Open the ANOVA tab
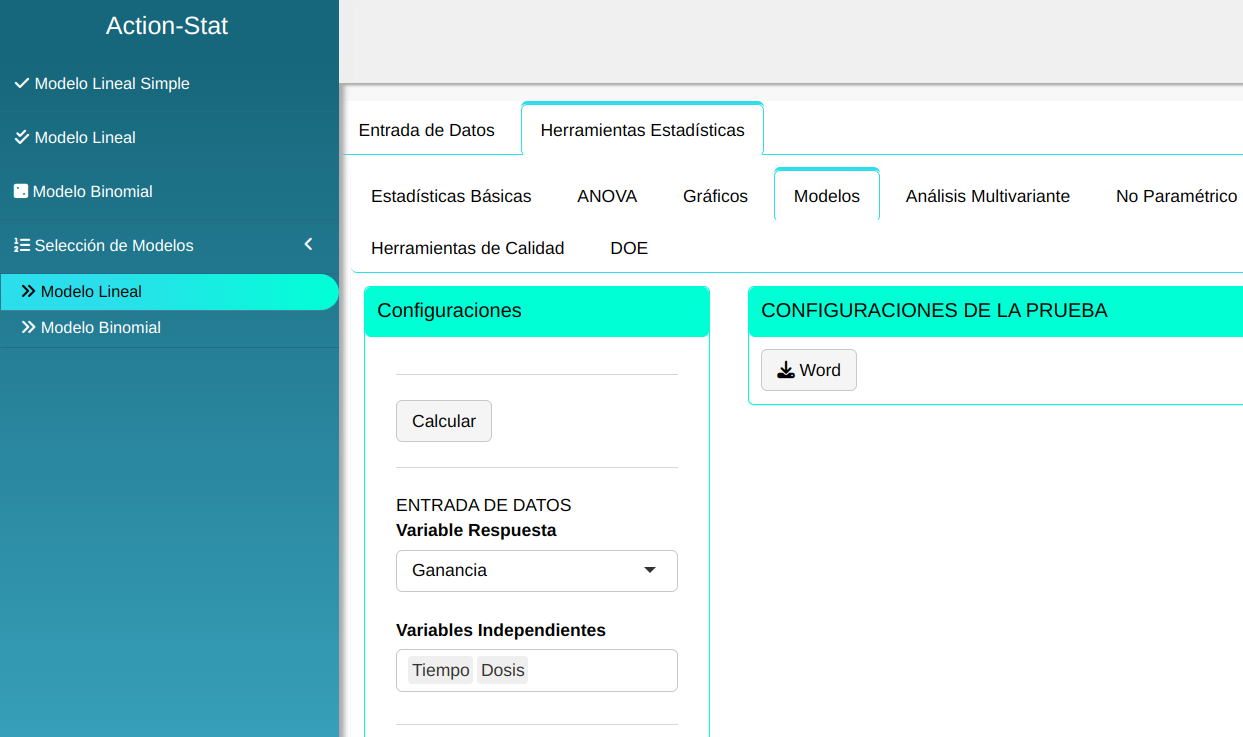The height and width of the screenshot is (737, 1243). tap(607, 196)
